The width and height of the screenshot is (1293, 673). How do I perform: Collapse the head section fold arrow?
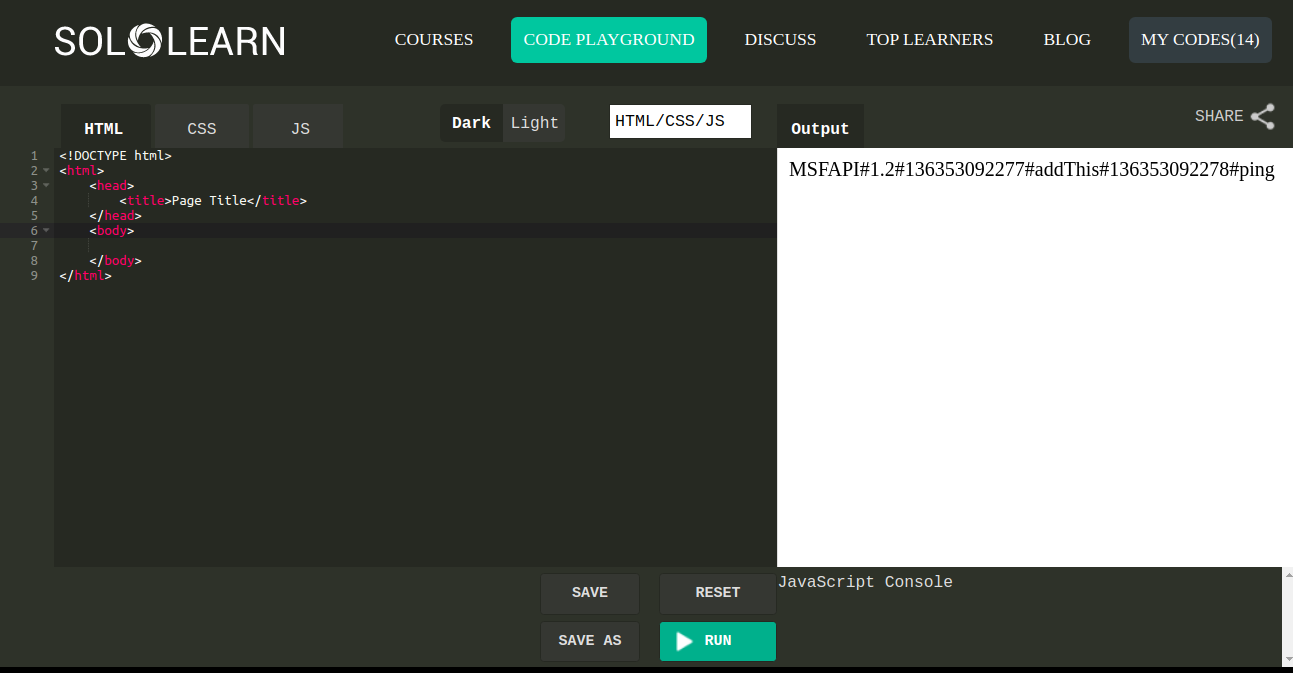tap(45, 185)
